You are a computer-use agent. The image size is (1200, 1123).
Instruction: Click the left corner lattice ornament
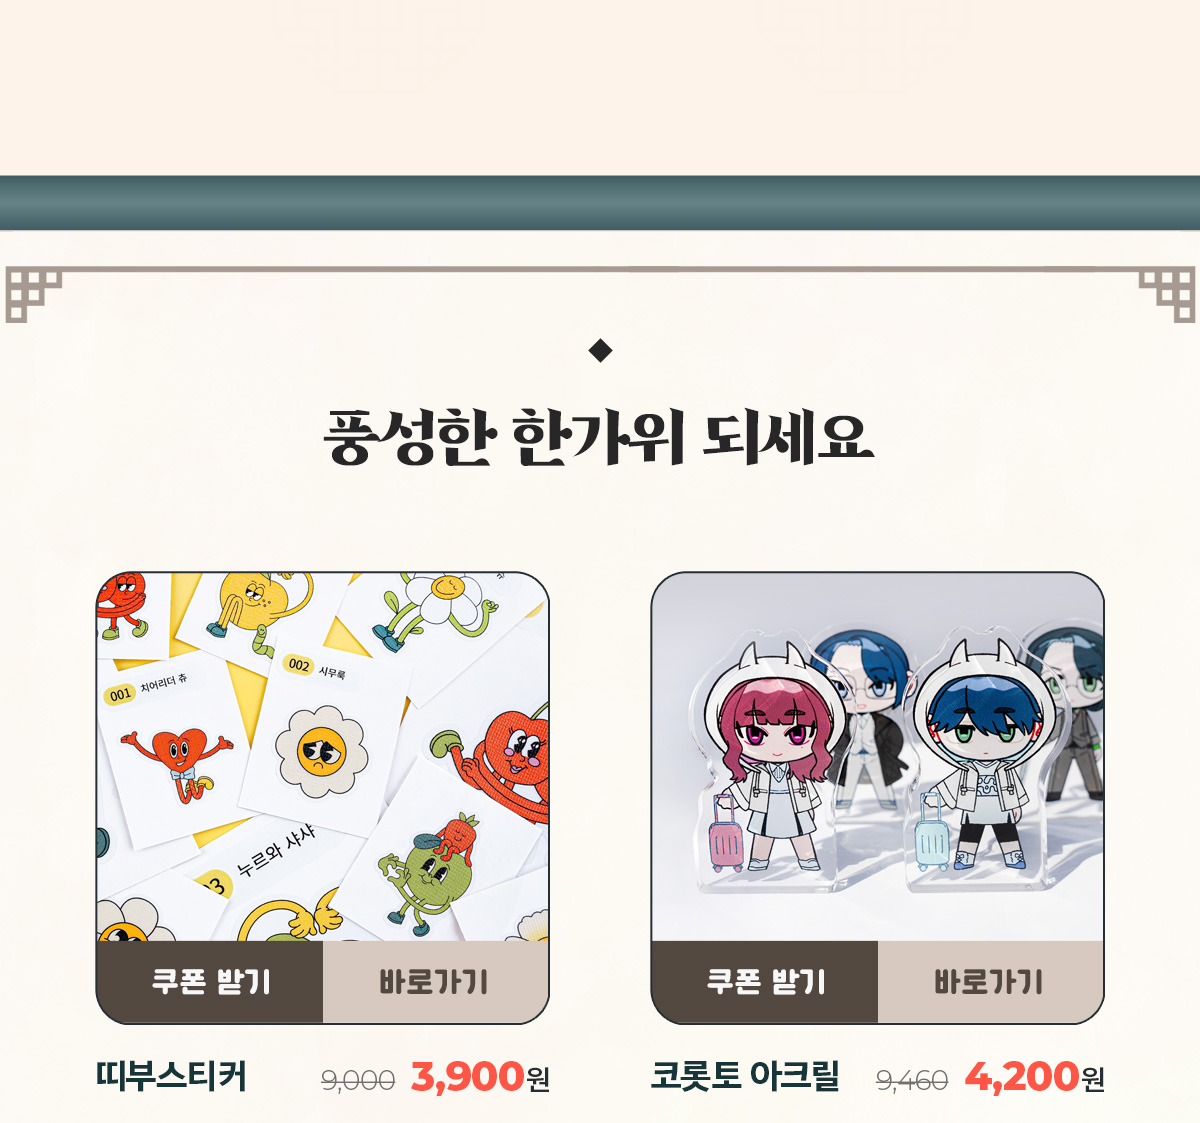pyautogui.click(x=33, y=294)
